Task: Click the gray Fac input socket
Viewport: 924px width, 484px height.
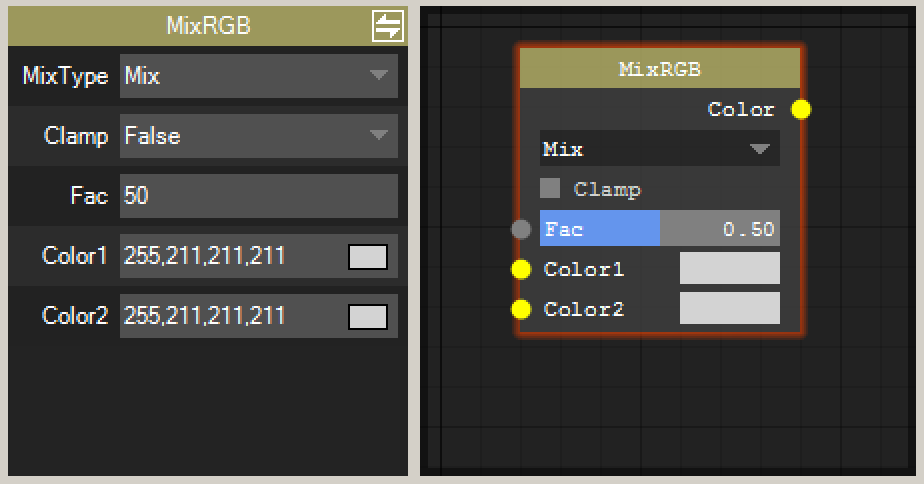Action: [x=521, y=229]
